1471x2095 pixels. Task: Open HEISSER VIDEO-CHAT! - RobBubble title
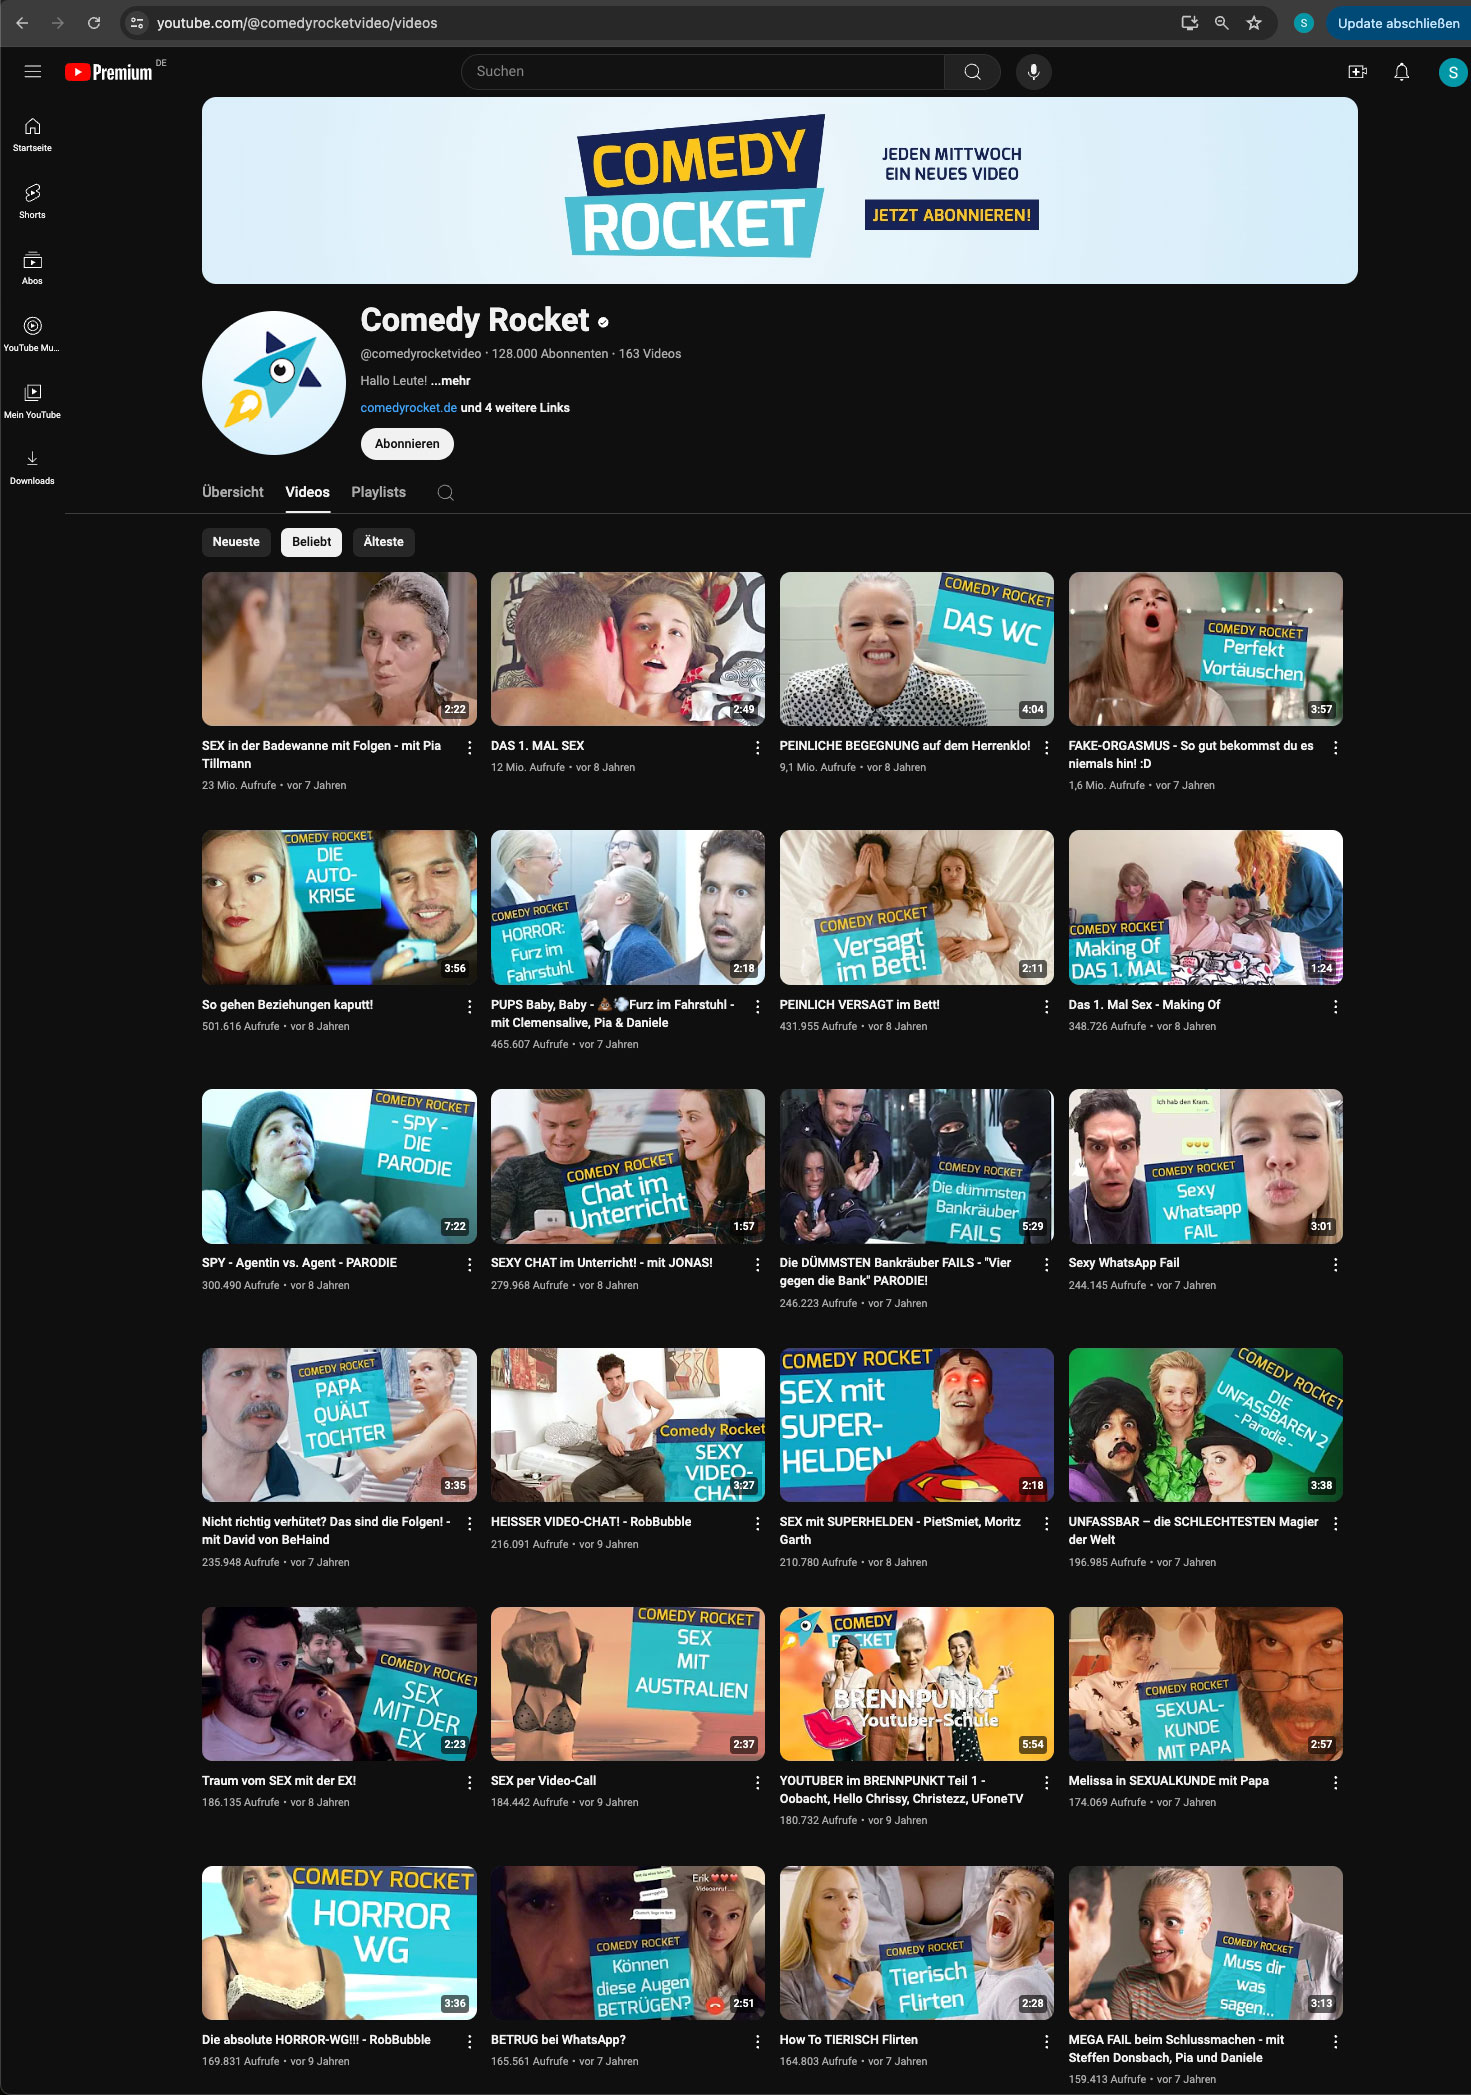[x=591, y=1522]
